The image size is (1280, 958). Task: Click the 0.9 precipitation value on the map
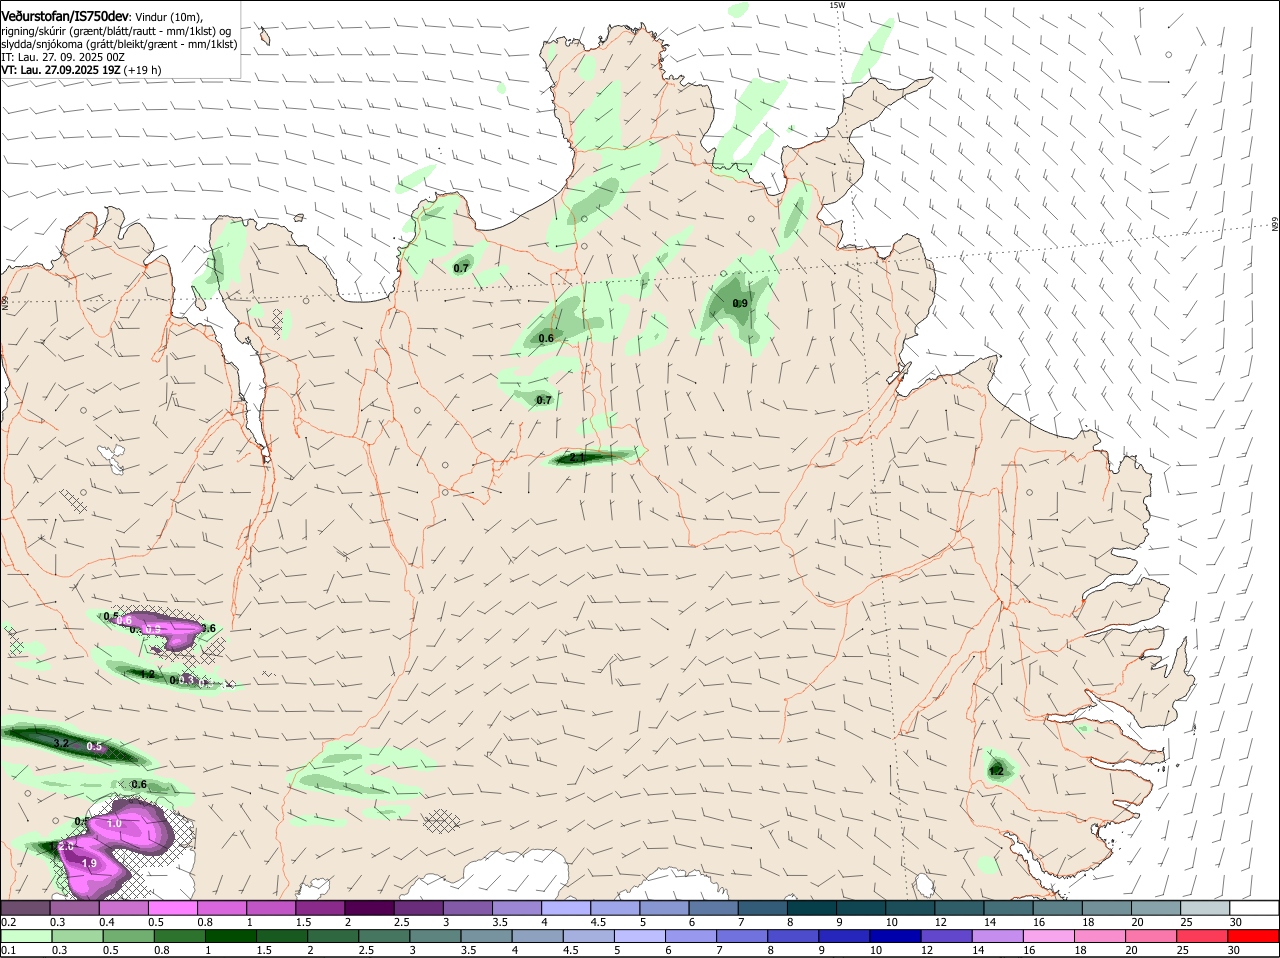pos(740,303)
